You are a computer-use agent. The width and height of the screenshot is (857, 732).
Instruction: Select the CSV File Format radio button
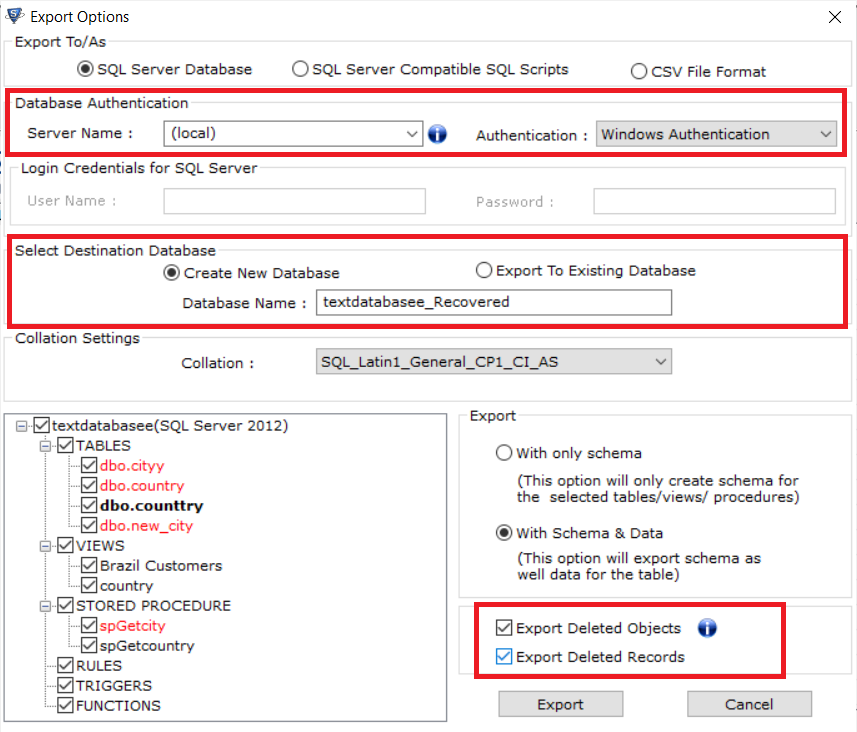coord(638,71)
